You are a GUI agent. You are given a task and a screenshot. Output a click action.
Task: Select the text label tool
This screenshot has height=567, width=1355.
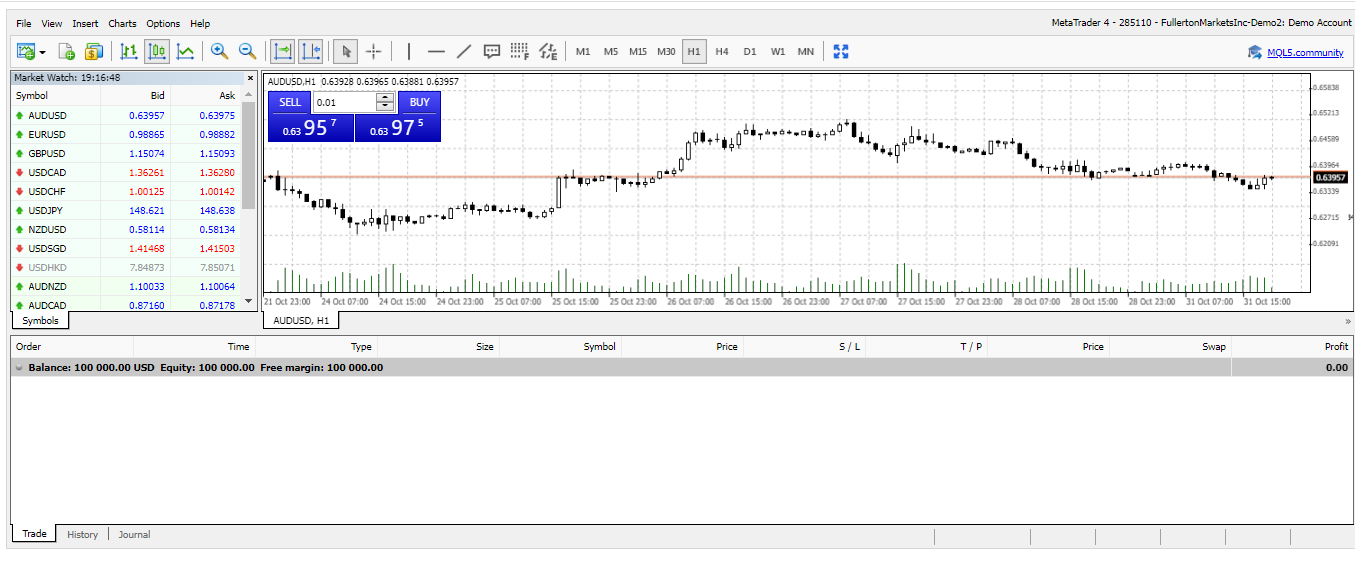coord(492,51)
